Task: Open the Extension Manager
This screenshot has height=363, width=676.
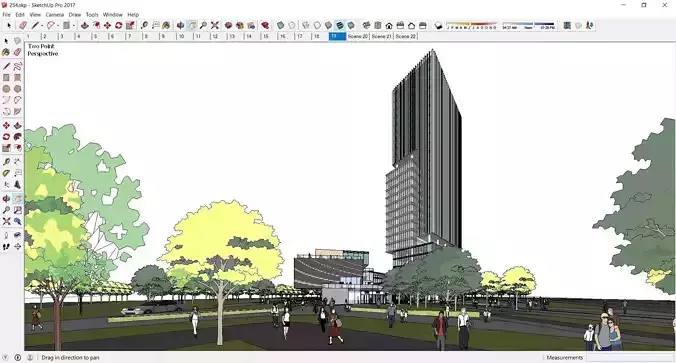Action: point(265,26)
